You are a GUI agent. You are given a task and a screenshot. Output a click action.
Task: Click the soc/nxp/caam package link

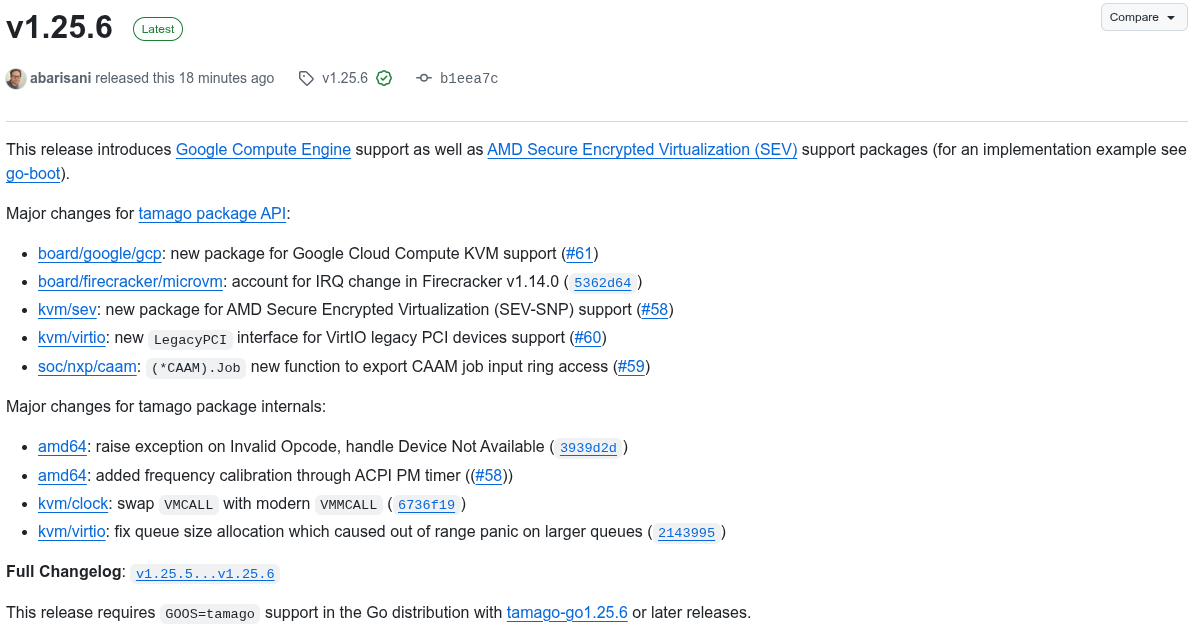pyautogui.click(x=87, y=366)
